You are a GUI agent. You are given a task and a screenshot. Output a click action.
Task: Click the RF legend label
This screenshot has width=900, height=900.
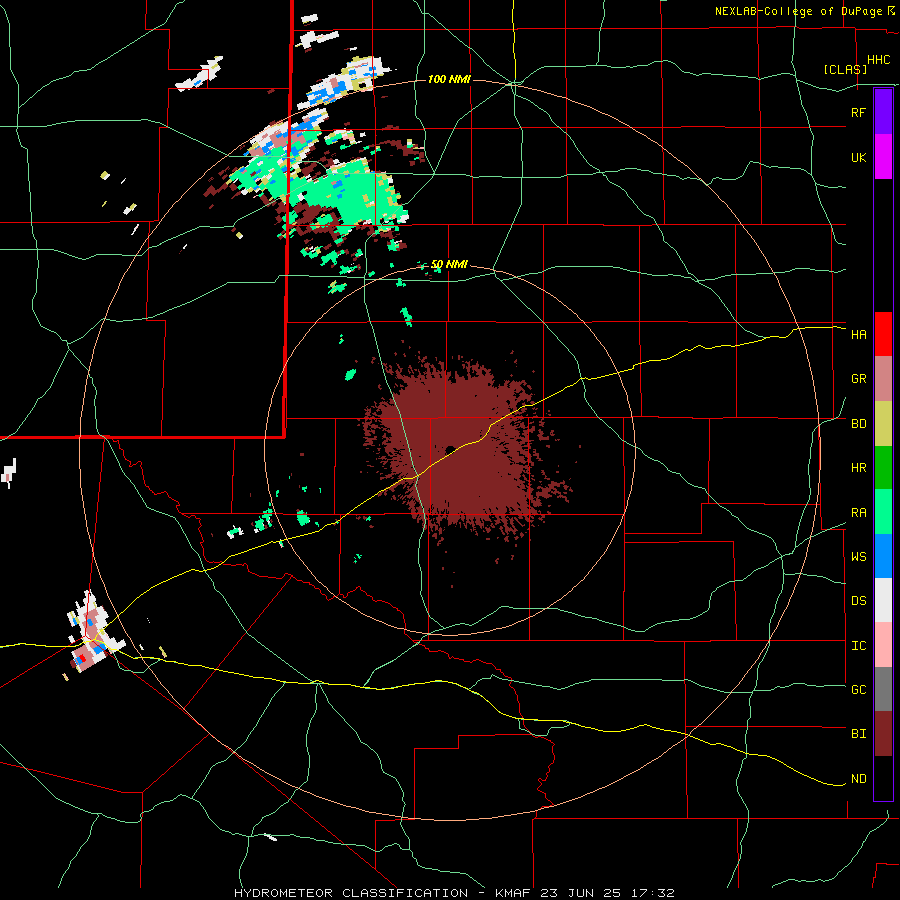858,112
